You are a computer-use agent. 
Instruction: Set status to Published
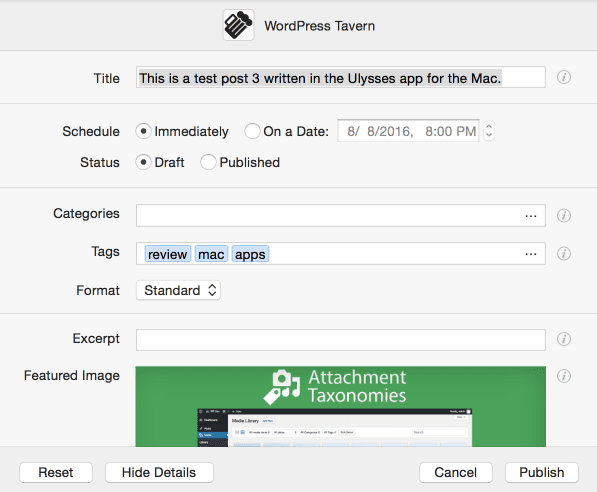coord(208,162)
